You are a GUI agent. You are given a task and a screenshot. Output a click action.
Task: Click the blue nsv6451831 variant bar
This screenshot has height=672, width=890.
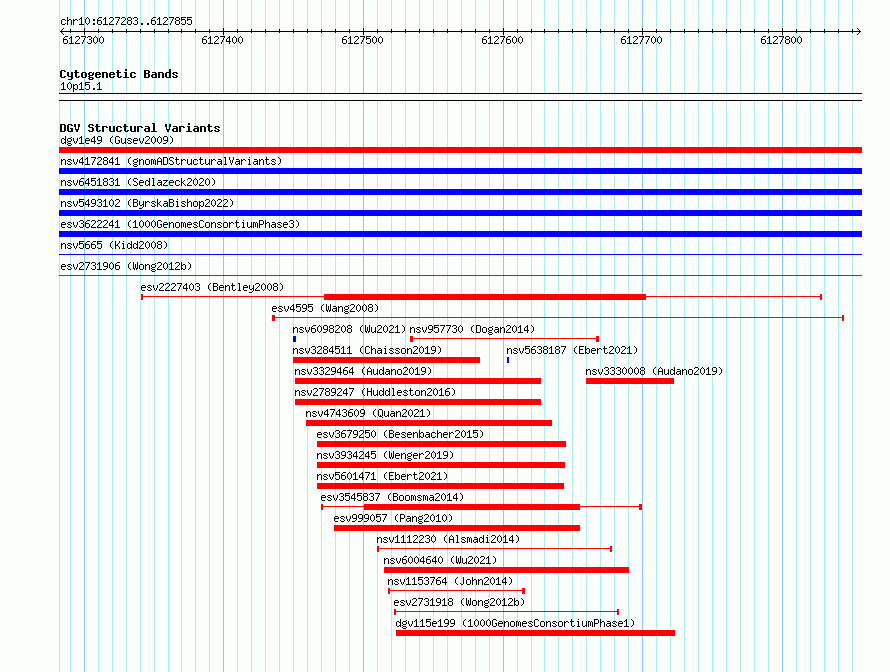pos(460,192)
